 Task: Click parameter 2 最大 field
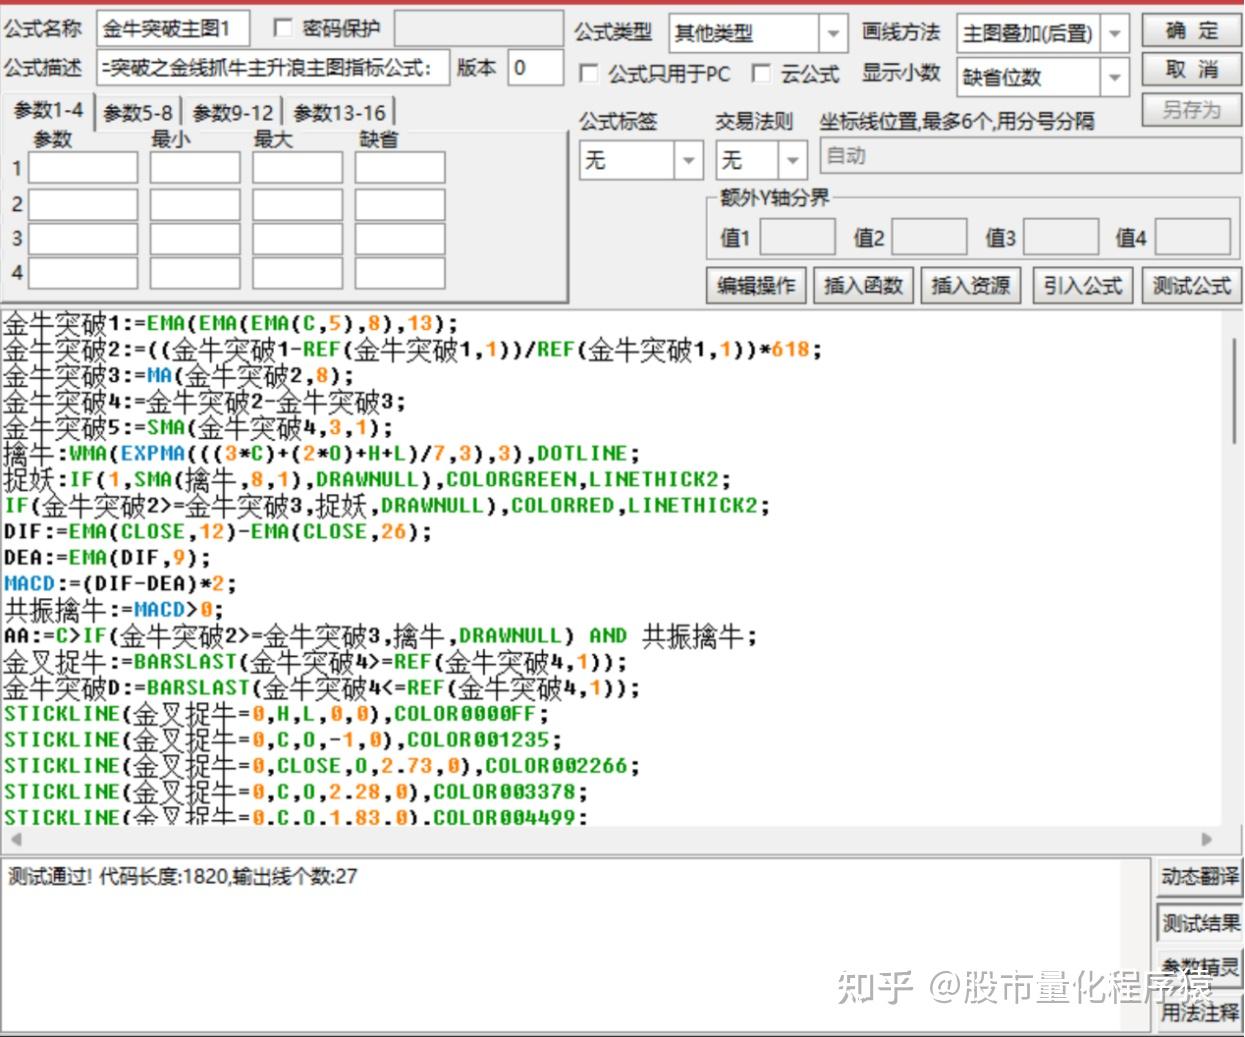[x=297, y=204]
